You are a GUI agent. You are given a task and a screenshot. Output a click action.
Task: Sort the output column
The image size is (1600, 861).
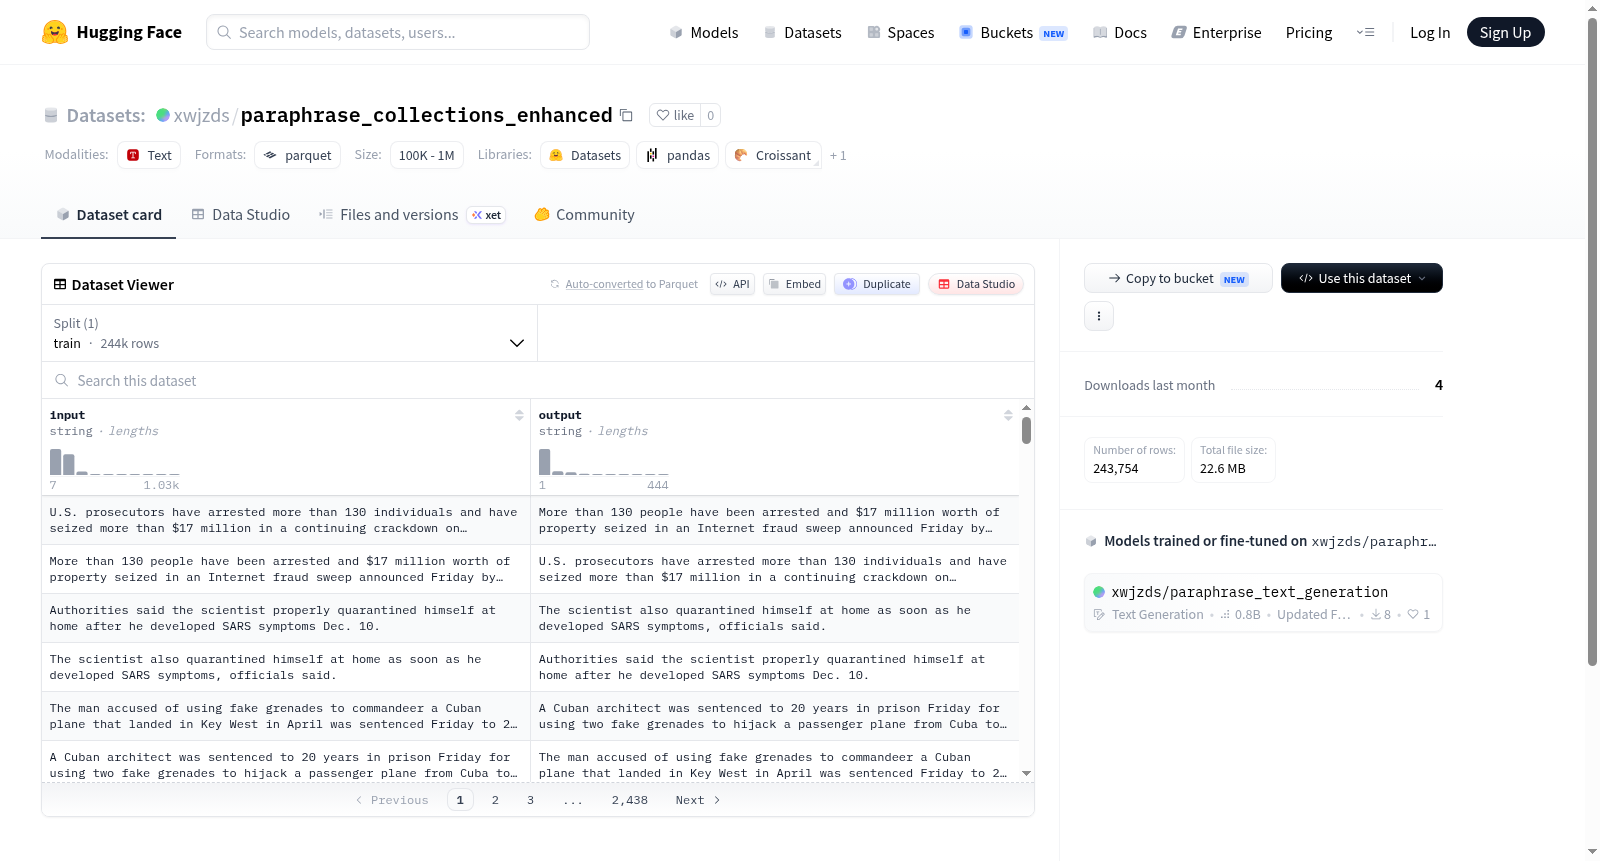click(x=1008, y=415)
